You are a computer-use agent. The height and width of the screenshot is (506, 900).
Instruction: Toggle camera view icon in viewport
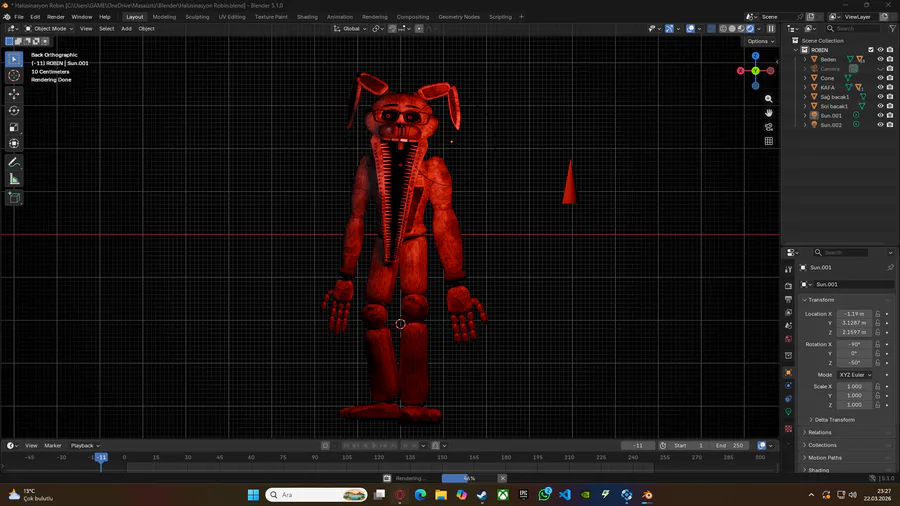point(769,127)
